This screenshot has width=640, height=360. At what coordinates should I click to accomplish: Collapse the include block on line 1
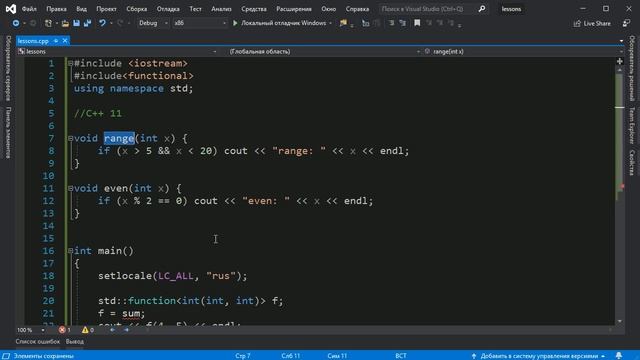(70, 63)
